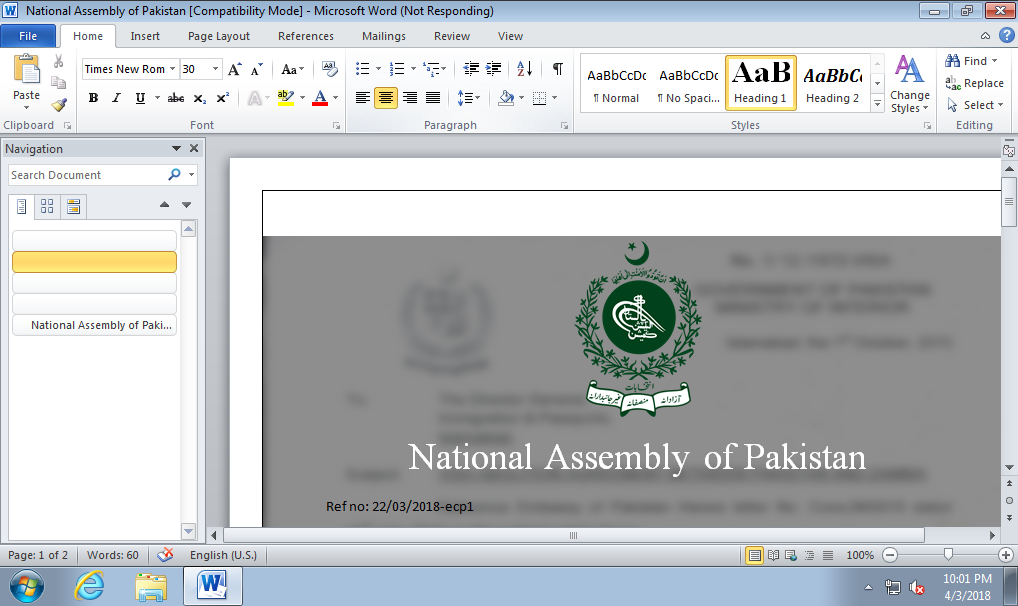
Task: Open Navigation pane options dropdown
Action: (176, 149)
